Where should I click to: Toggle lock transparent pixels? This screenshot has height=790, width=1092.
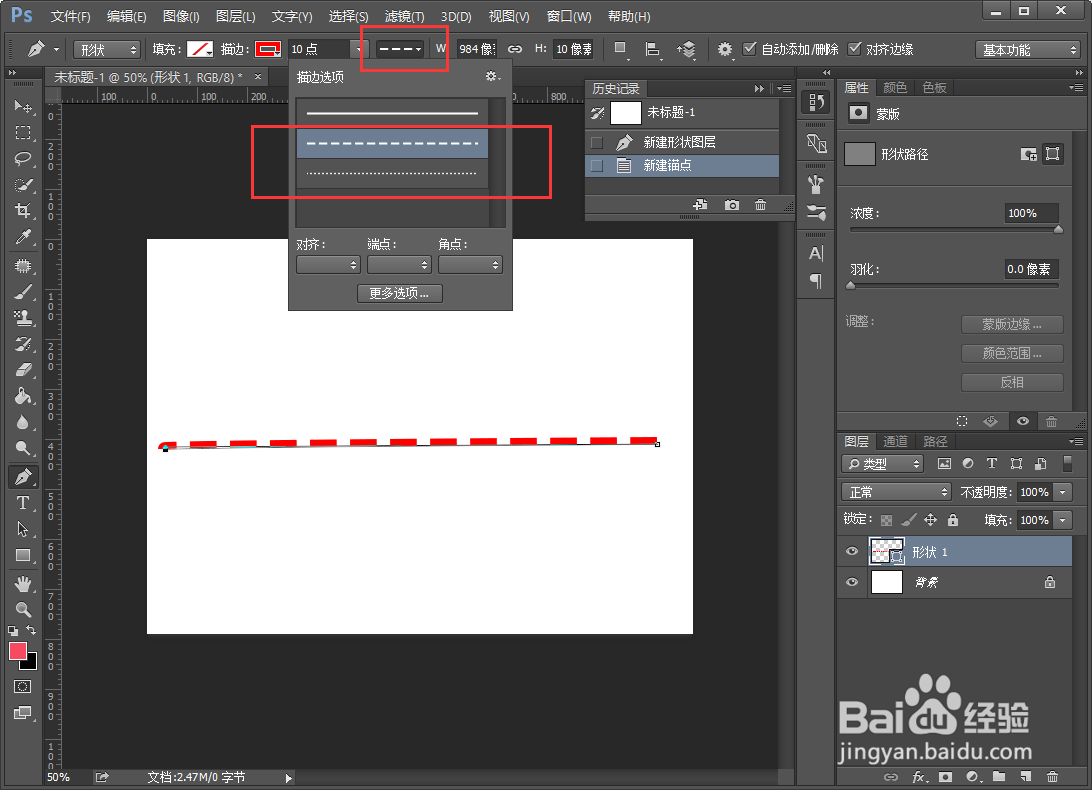click(x=886, y=520)
